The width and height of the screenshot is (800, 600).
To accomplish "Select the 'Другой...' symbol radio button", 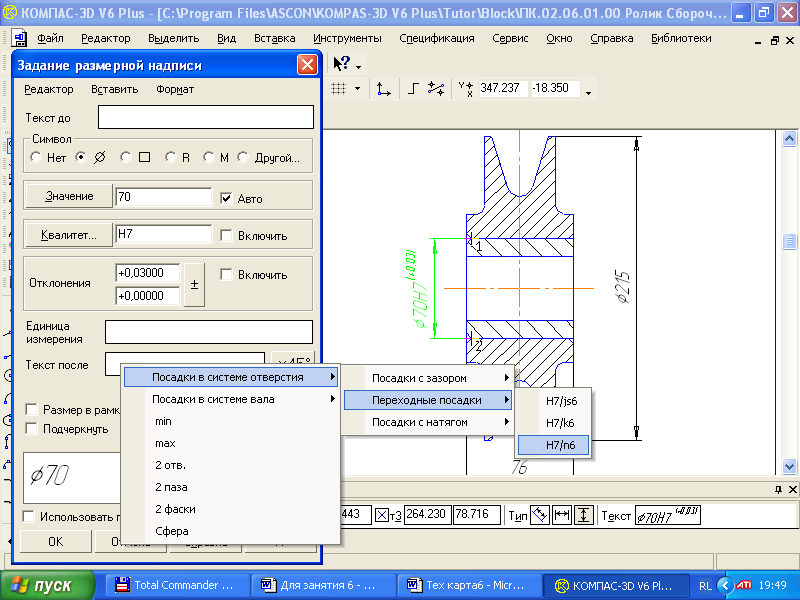I will pyautogui.click(x=243, y=157).
